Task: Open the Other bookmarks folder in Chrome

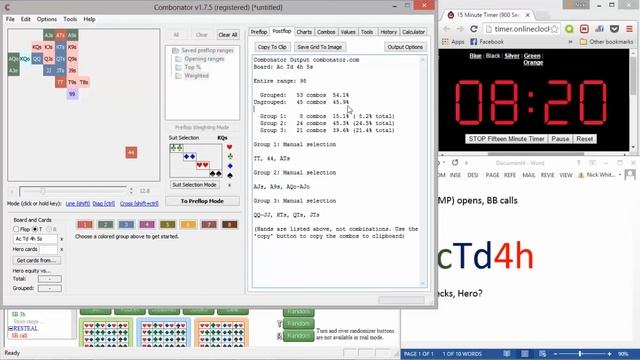Action: pyautogui.click(x=606, y=42)
